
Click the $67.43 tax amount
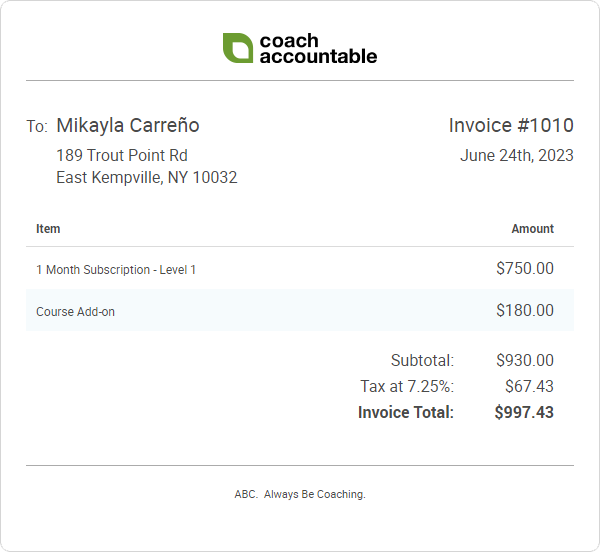(x=529, y=386)
